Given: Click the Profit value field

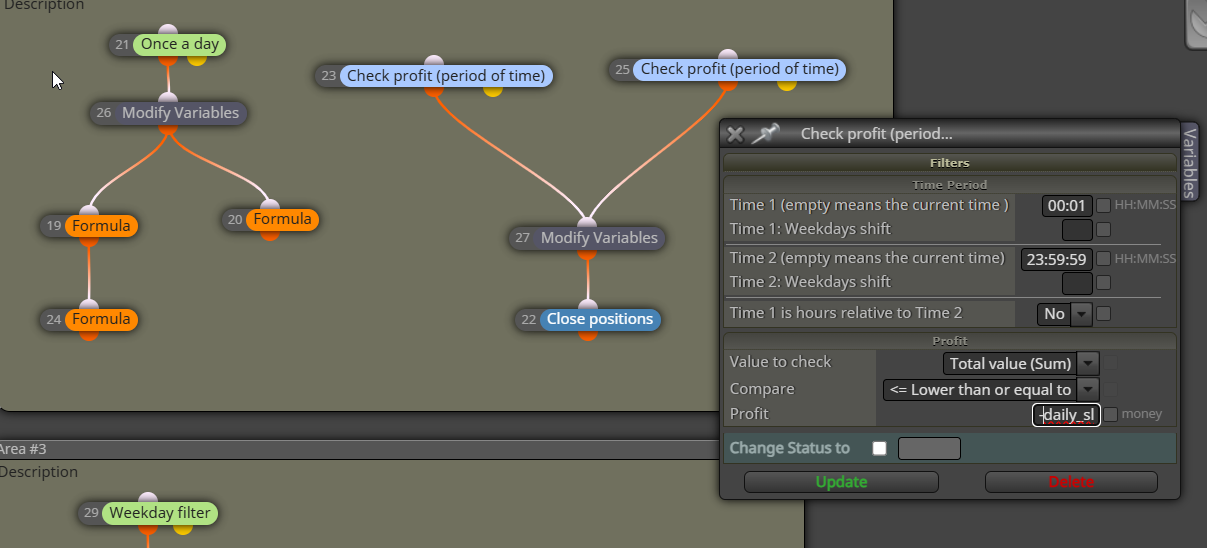Looking at the screenshot, I should click(1066, 415).
